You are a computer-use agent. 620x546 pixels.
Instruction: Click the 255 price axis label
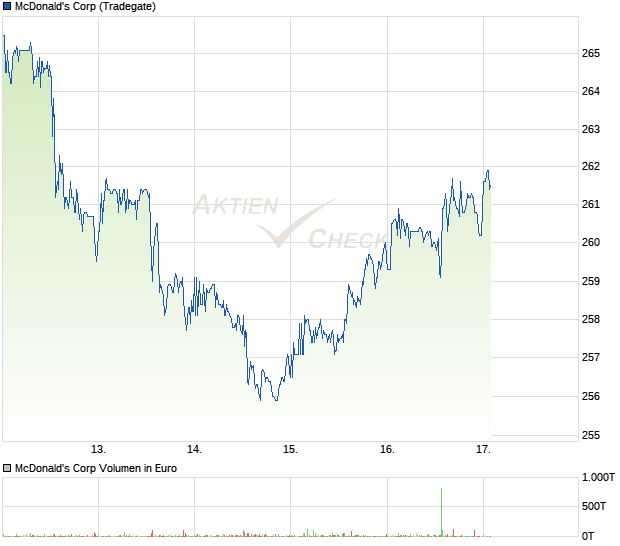[591, 435]
